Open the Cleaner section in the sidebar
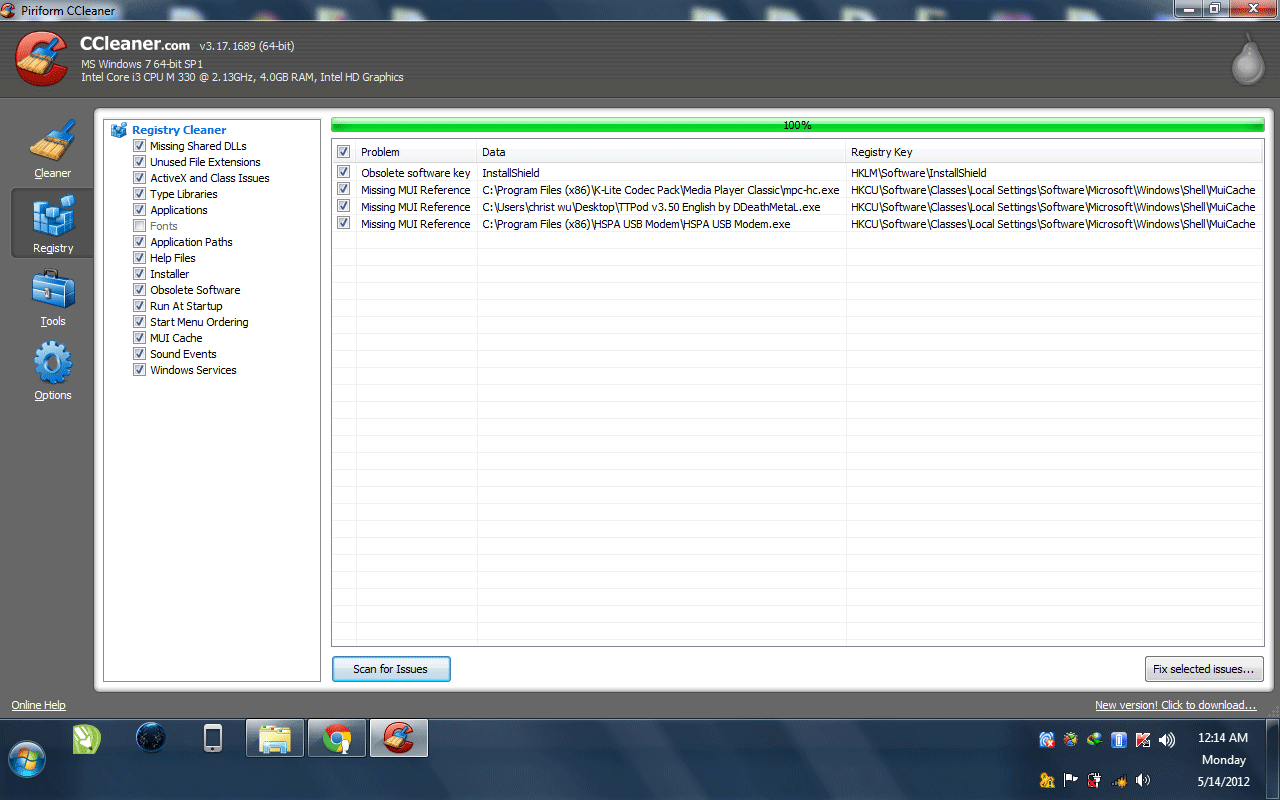Viewport: 1280px width, 800px height. (52, 148)
